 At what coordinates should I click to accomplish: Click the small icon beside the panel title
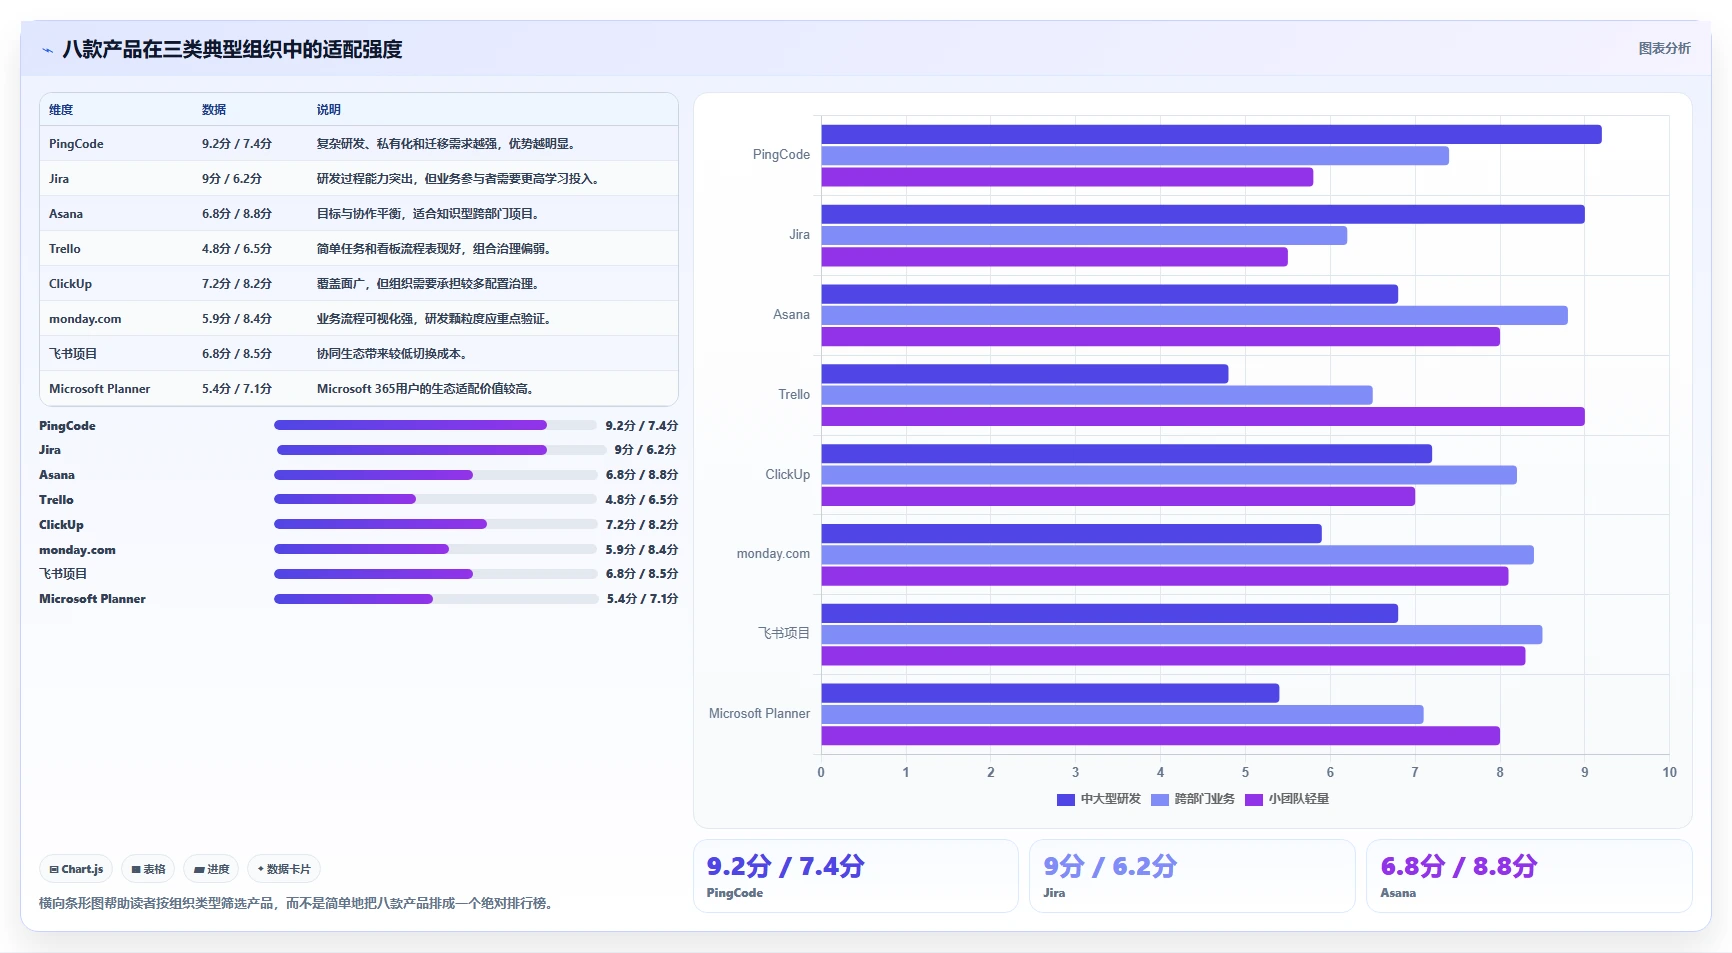click(47, 50)
